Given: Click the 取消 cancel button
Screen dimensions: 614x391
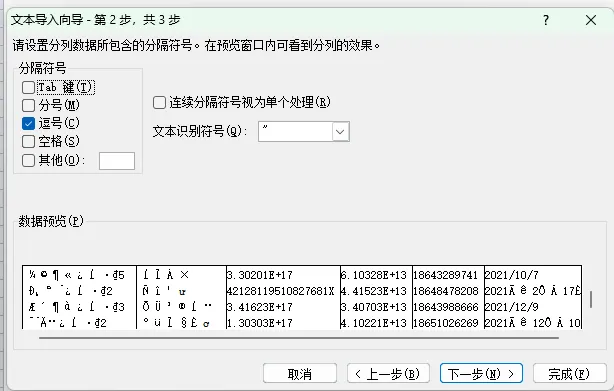Looking at the screenshot, I should coord(300,373).
